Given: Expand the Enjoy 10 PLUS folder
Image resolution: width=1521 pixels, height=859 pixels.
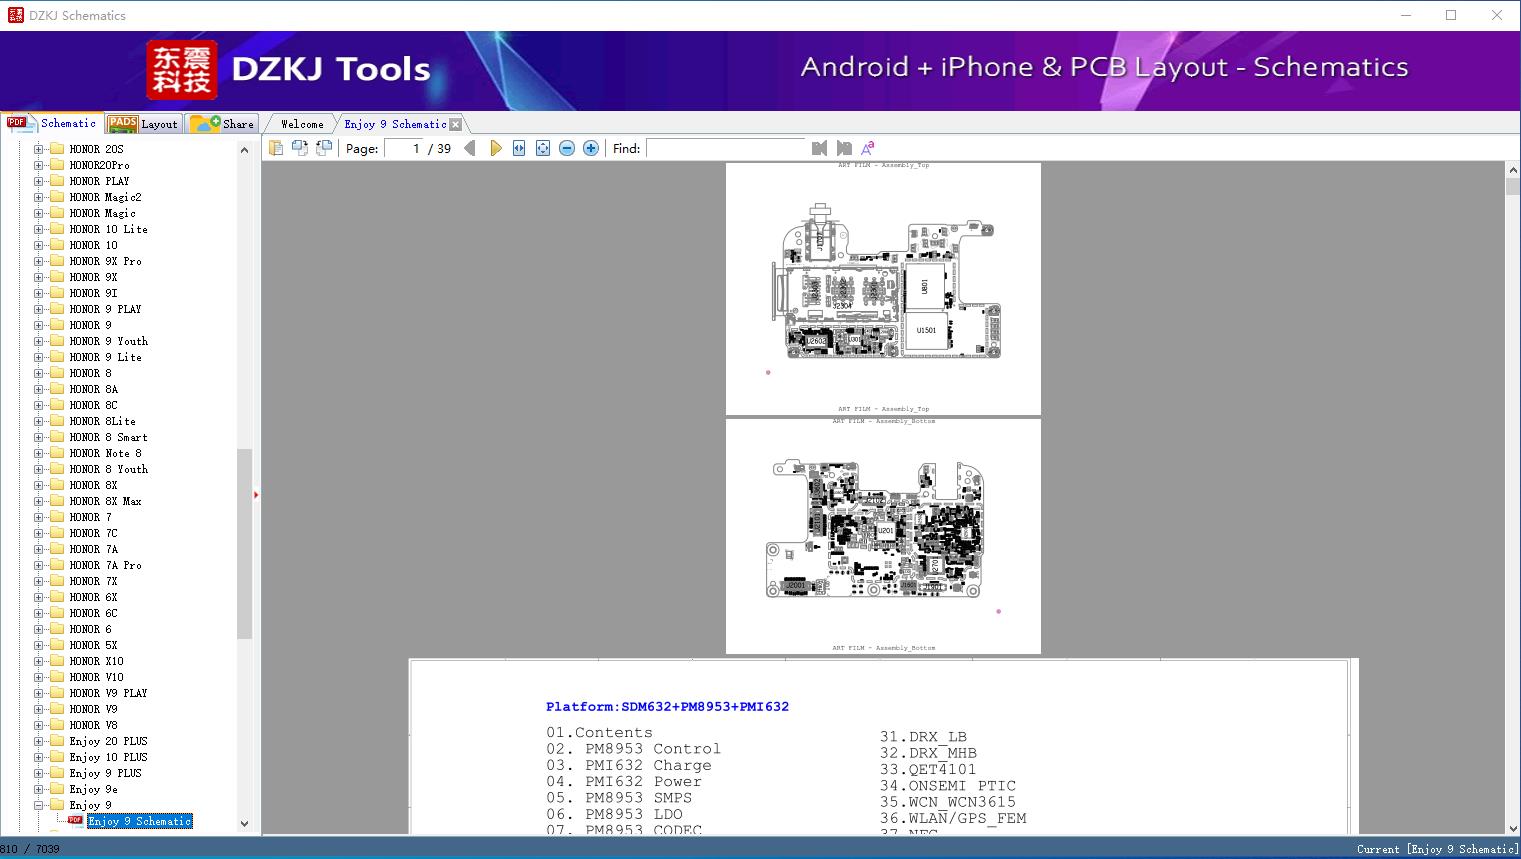Looking at the screenshot, I should point(39,757).
